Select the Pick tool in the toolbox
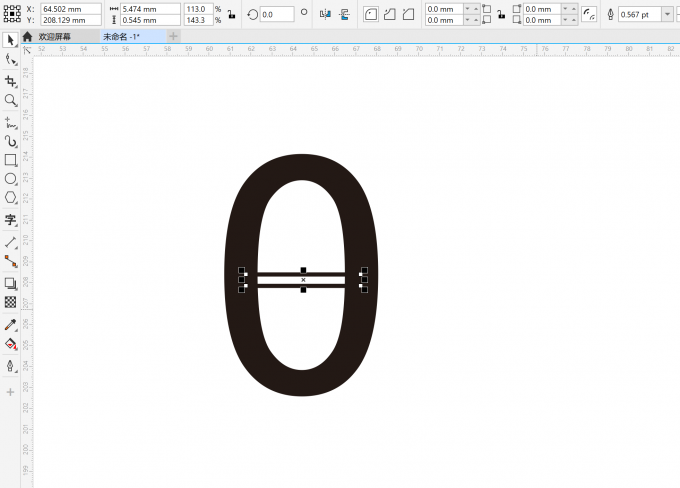This screenshot has height=488, width=680. [11, 40]
